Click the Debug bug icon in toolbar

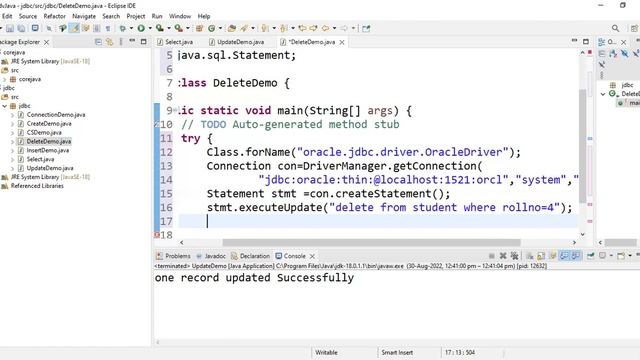point(122,28)
